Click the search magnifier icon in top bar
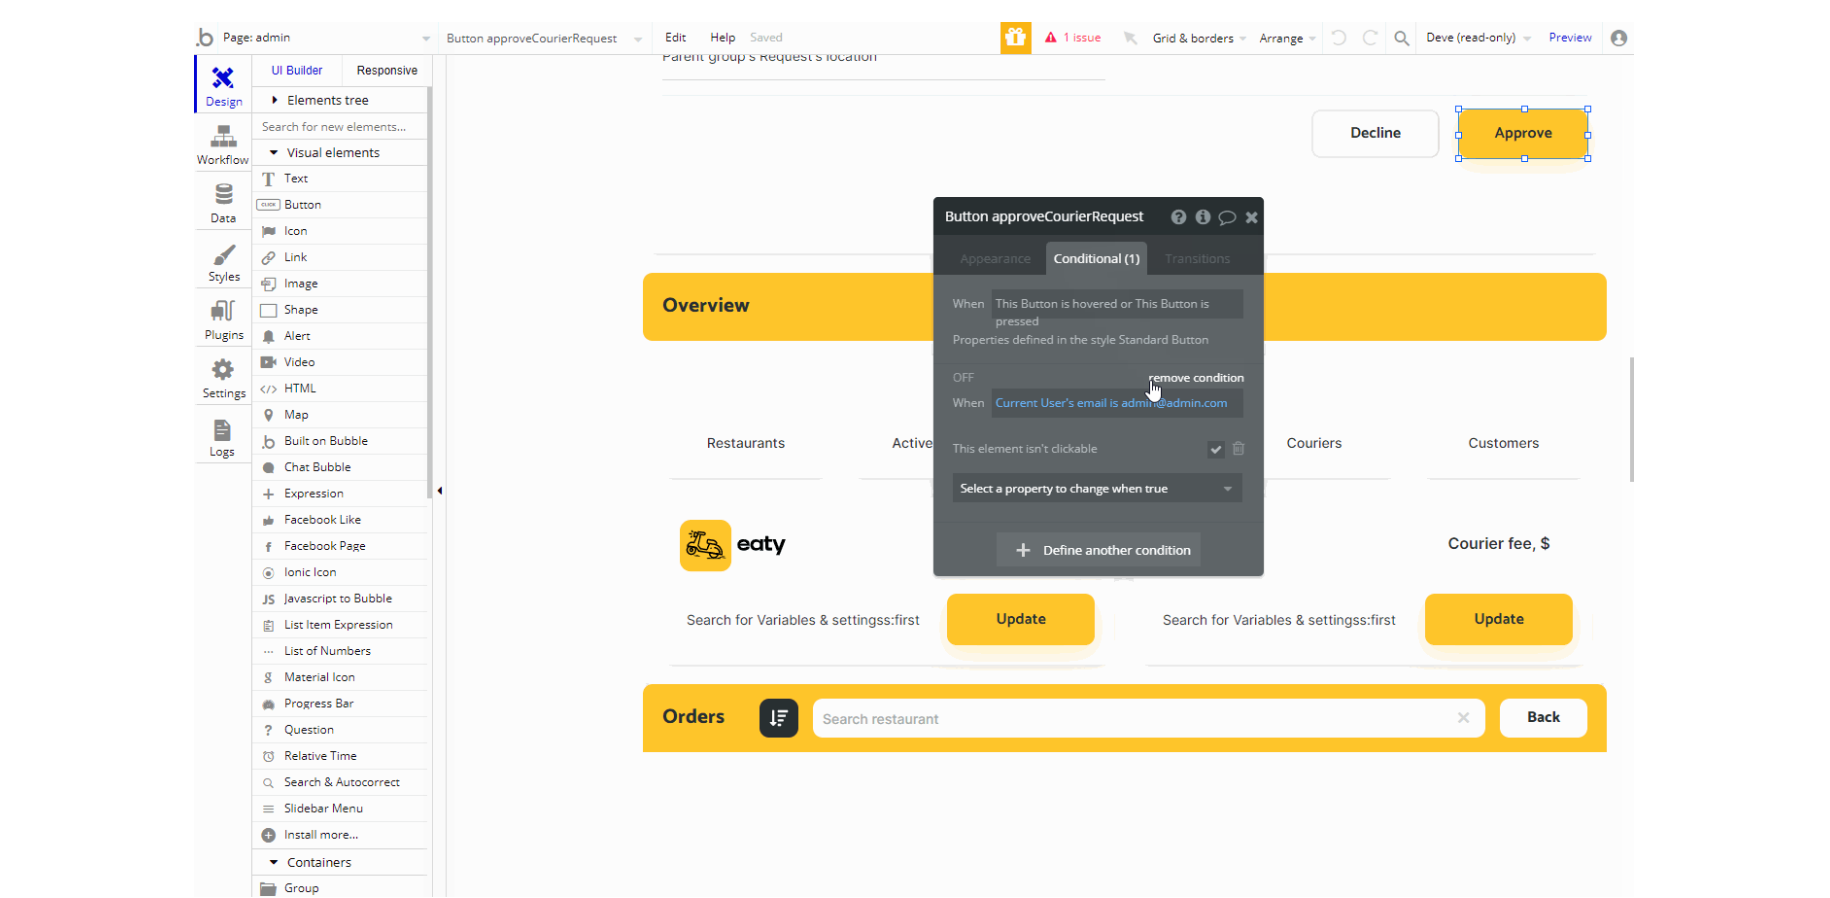 1402,38
